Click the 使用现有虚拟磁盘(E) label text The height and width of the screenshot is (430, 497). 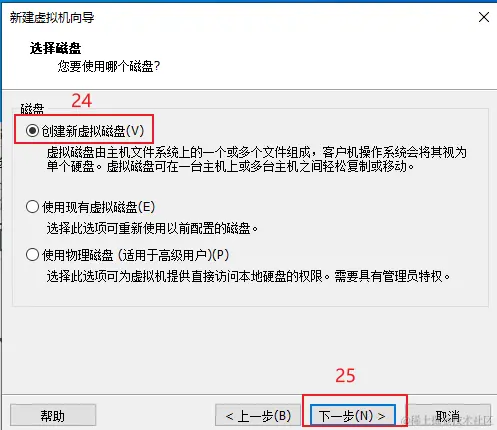tap(99, 207)
